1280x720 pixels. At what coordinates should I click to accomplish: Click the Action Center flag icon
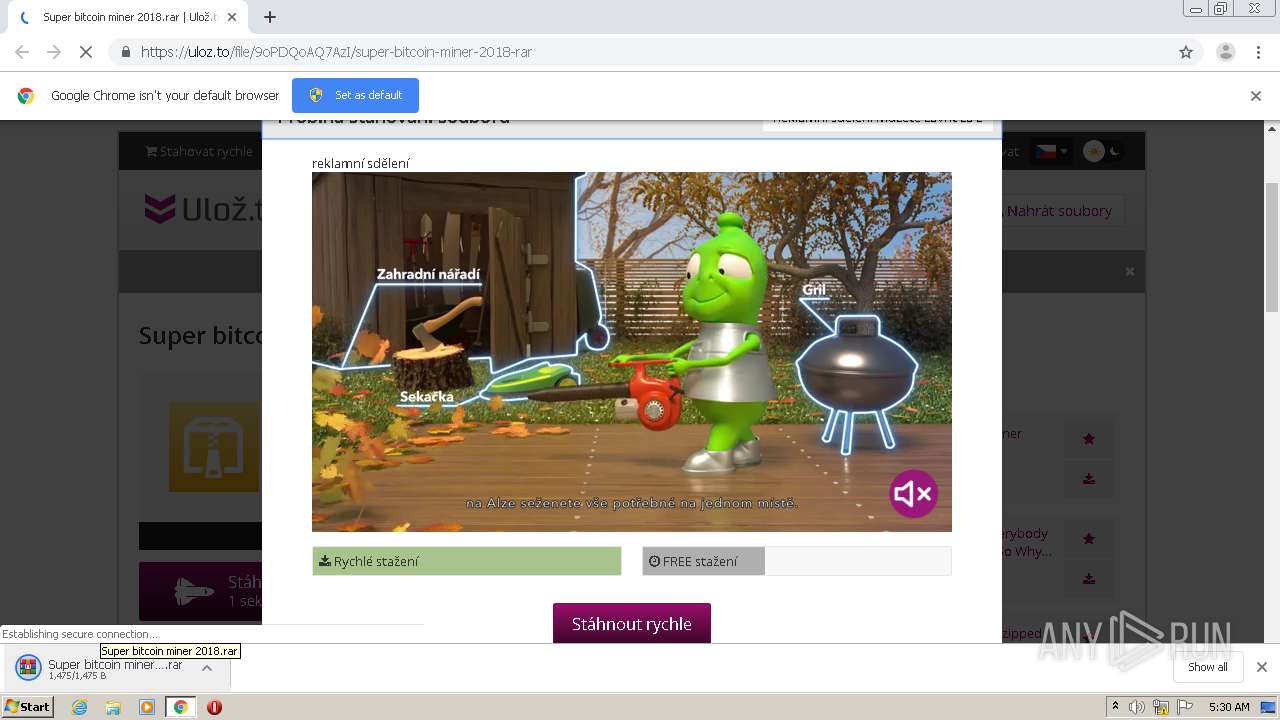tap(1185, 707)
